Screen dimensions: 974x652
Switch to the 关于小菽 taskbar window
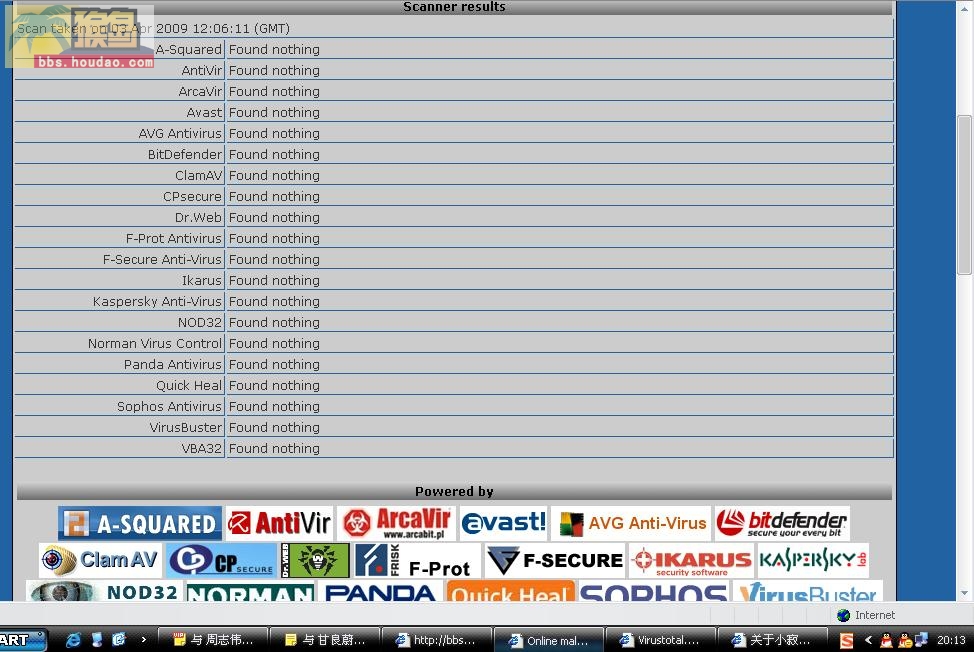click(773, 640)
